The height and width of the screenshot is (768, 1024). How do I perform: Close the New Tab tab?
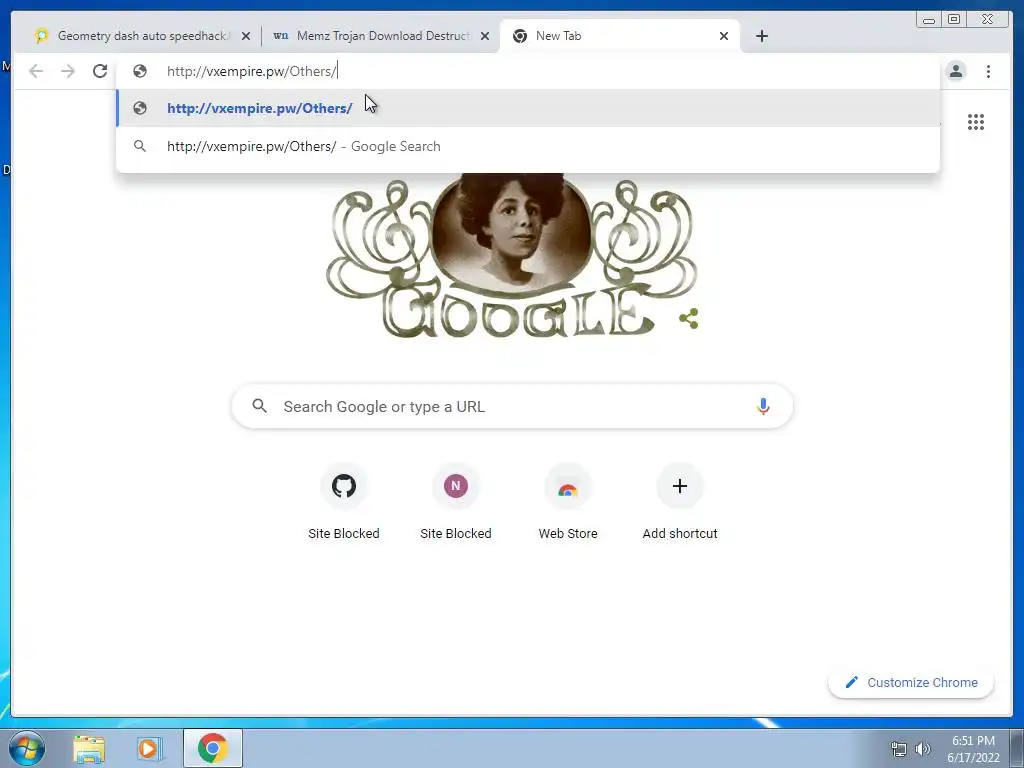coord(724,37)
